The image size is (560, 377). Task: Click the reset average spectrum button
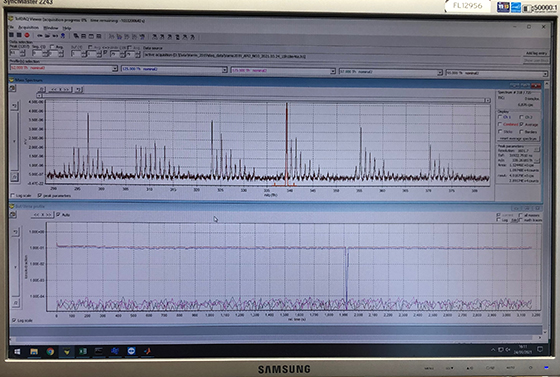(519, 139)
